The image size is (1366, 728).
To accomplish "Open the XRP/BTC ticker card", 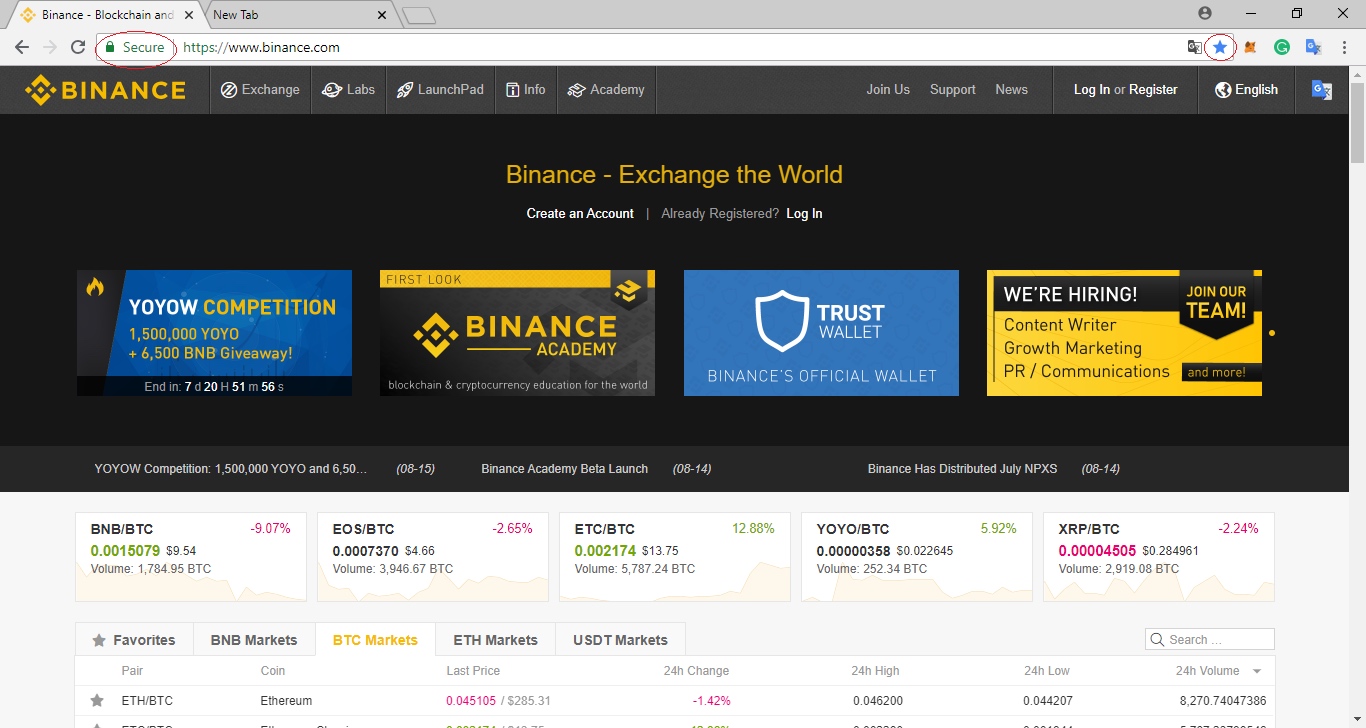I will tap(1159, 557).
